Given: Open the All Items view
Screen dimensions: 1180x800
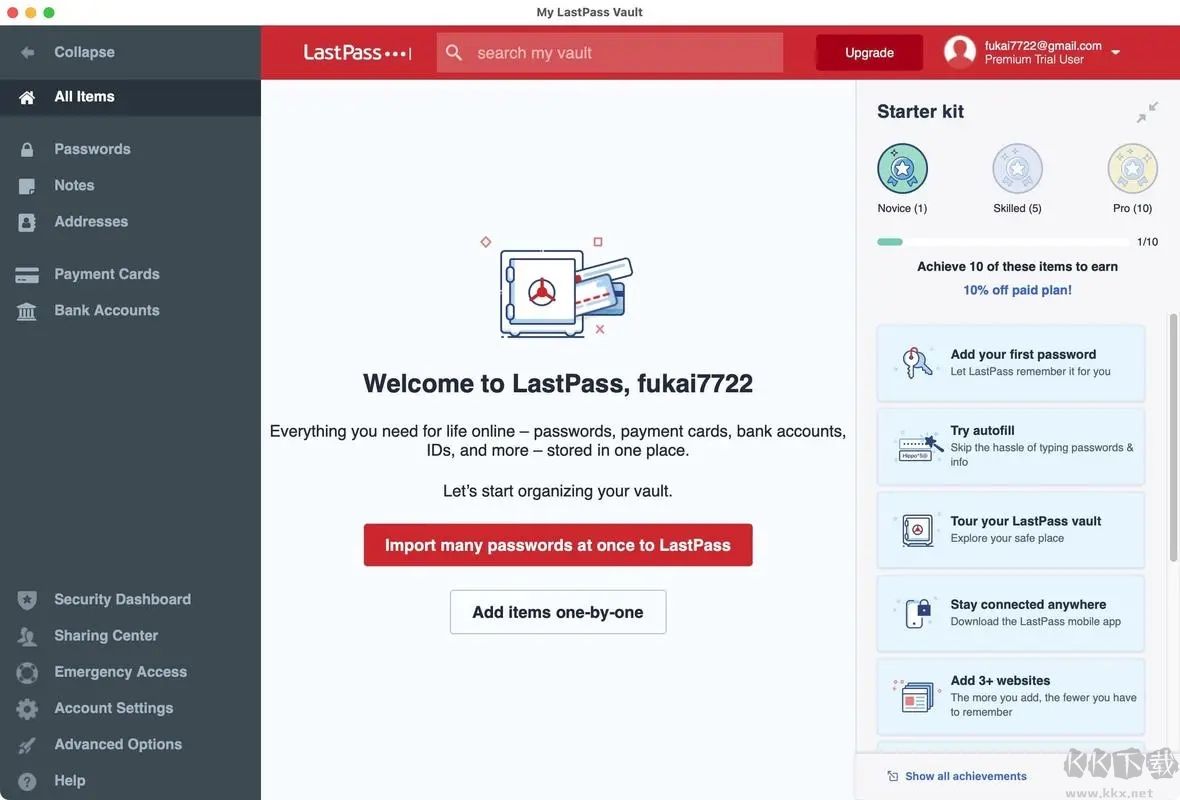Looking at the screenshot, I should (130, 97).
